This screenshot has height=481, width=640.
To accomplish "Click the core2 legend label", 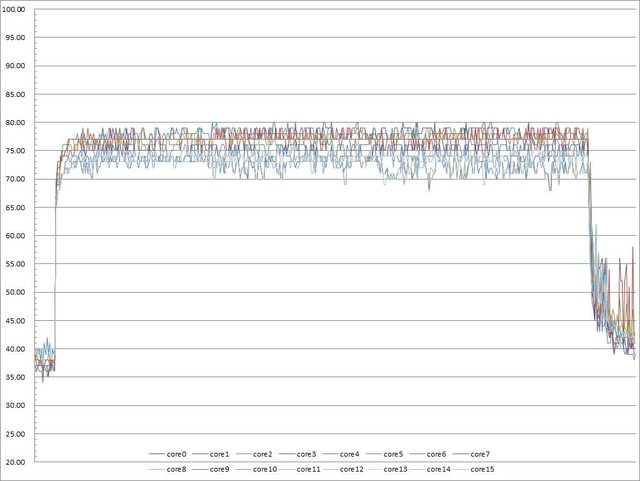I will [x=265, y=454].
